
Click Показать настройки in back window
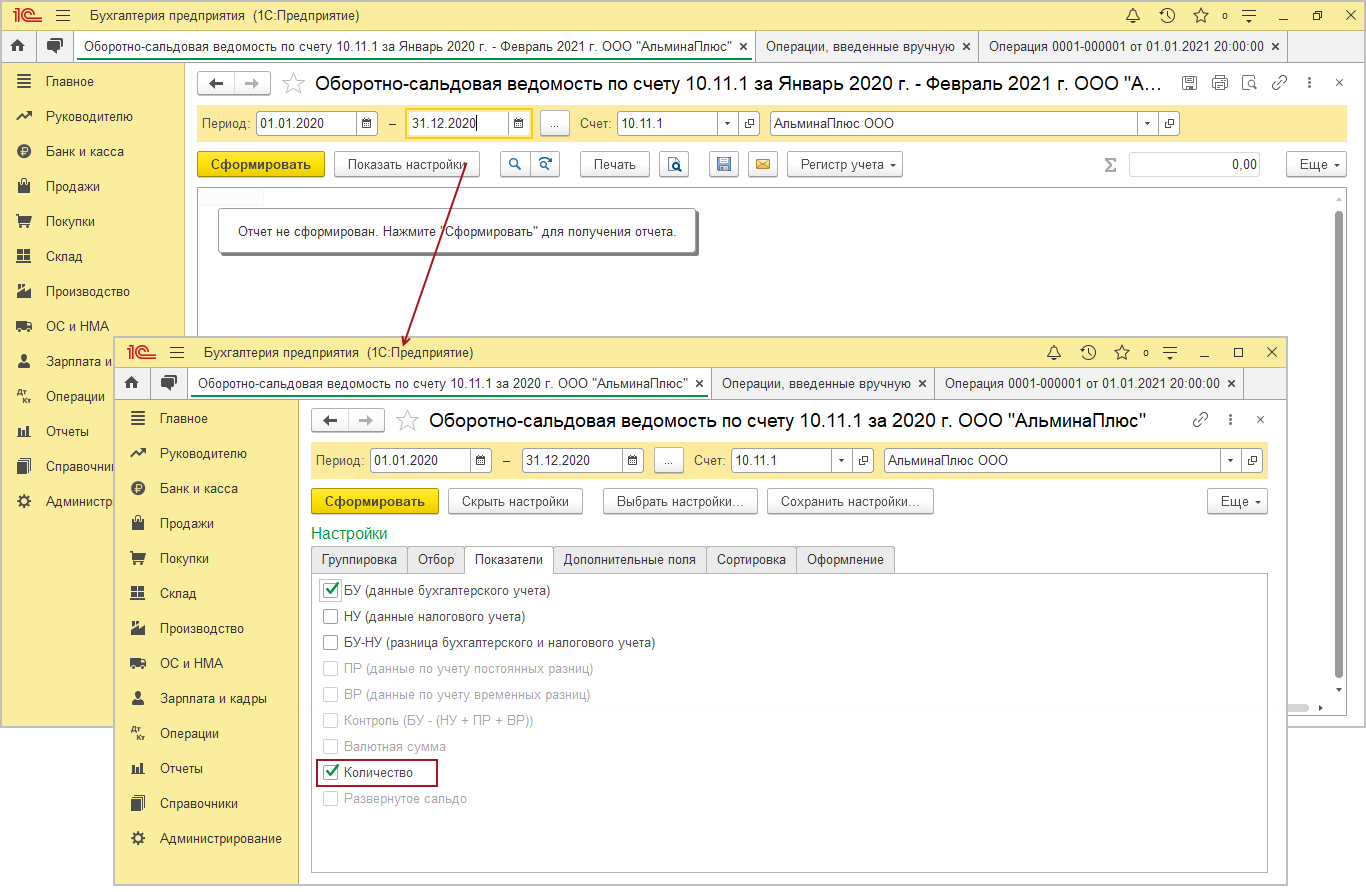(x=407, y=164)
